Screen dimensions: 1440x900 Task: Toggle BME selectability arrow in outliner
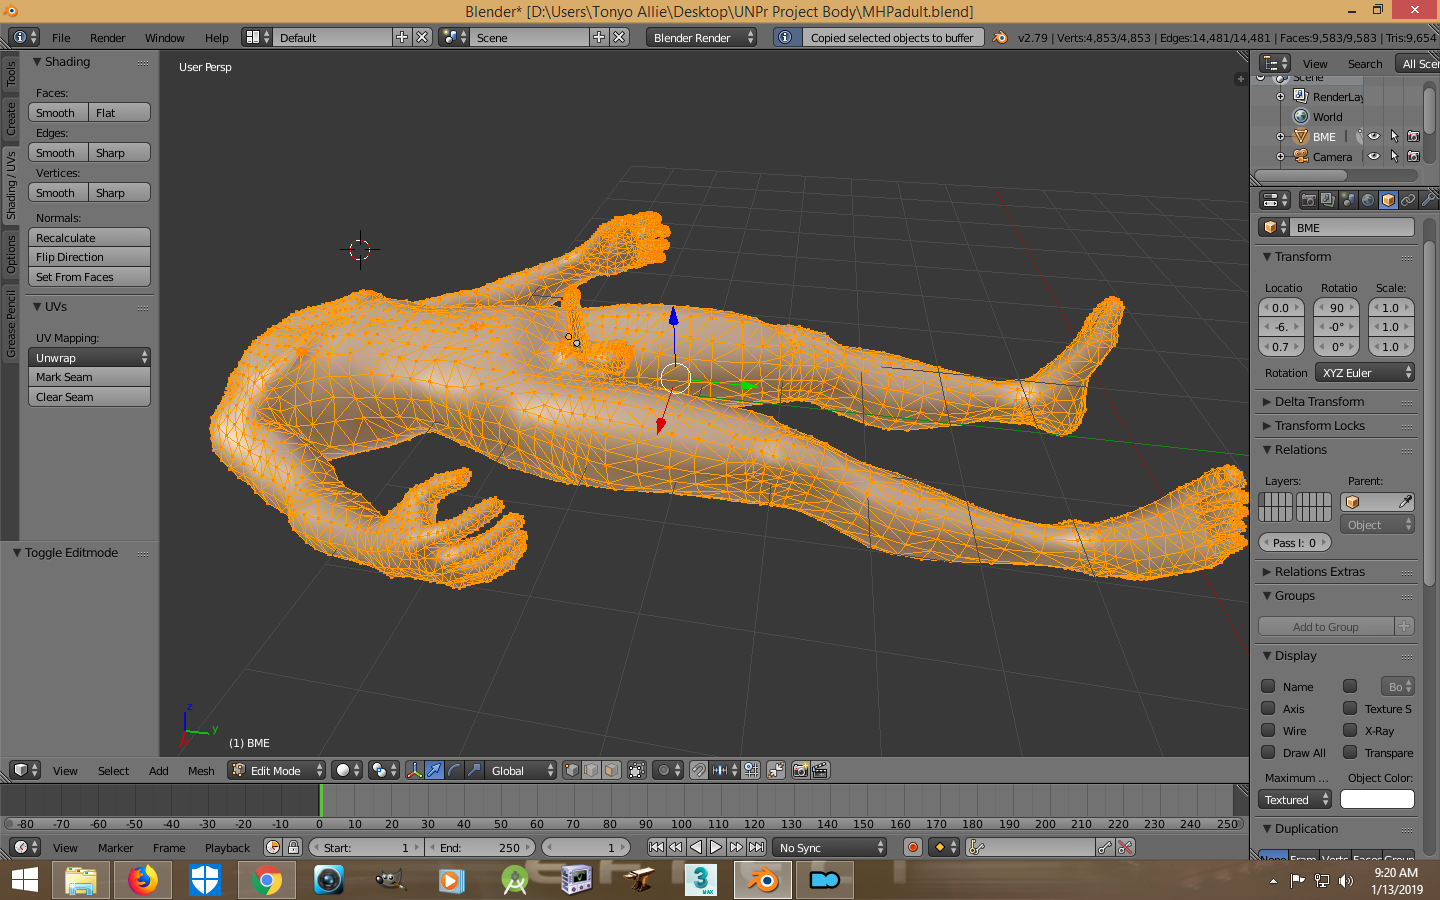coord(1394,137)
